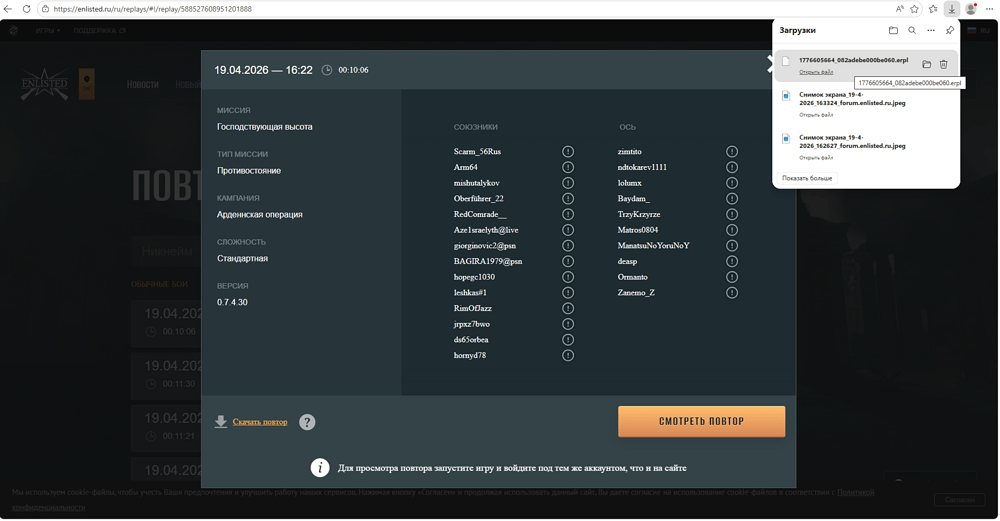
Task: Click info icon beside hornyd78
Action: 568,356
